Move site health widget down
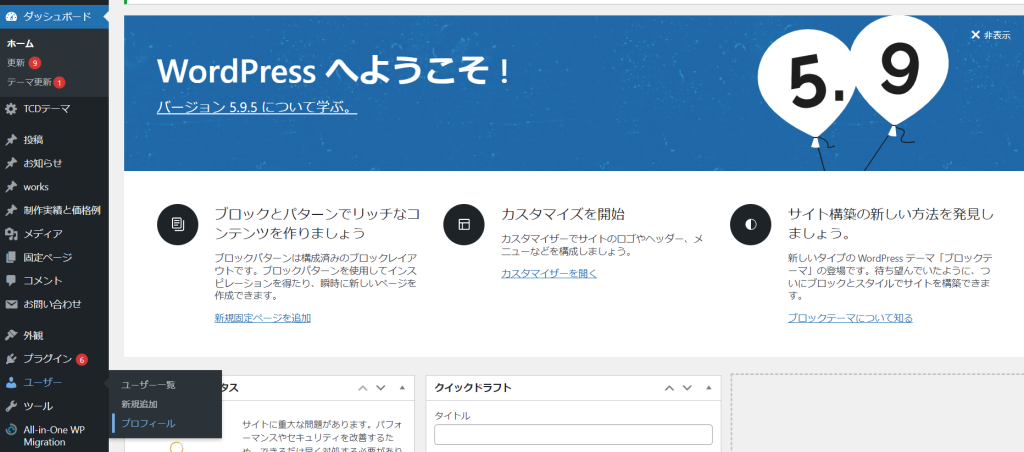The width and height of the screenshot is (1024, 452). click(381, 388)
